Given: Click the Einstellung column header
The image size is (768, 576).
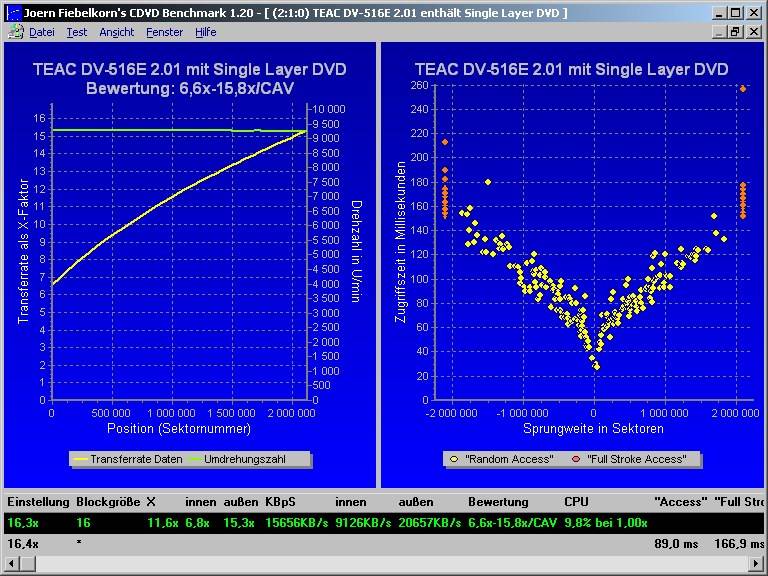Looking at the screenshot, I should [38, 502].
